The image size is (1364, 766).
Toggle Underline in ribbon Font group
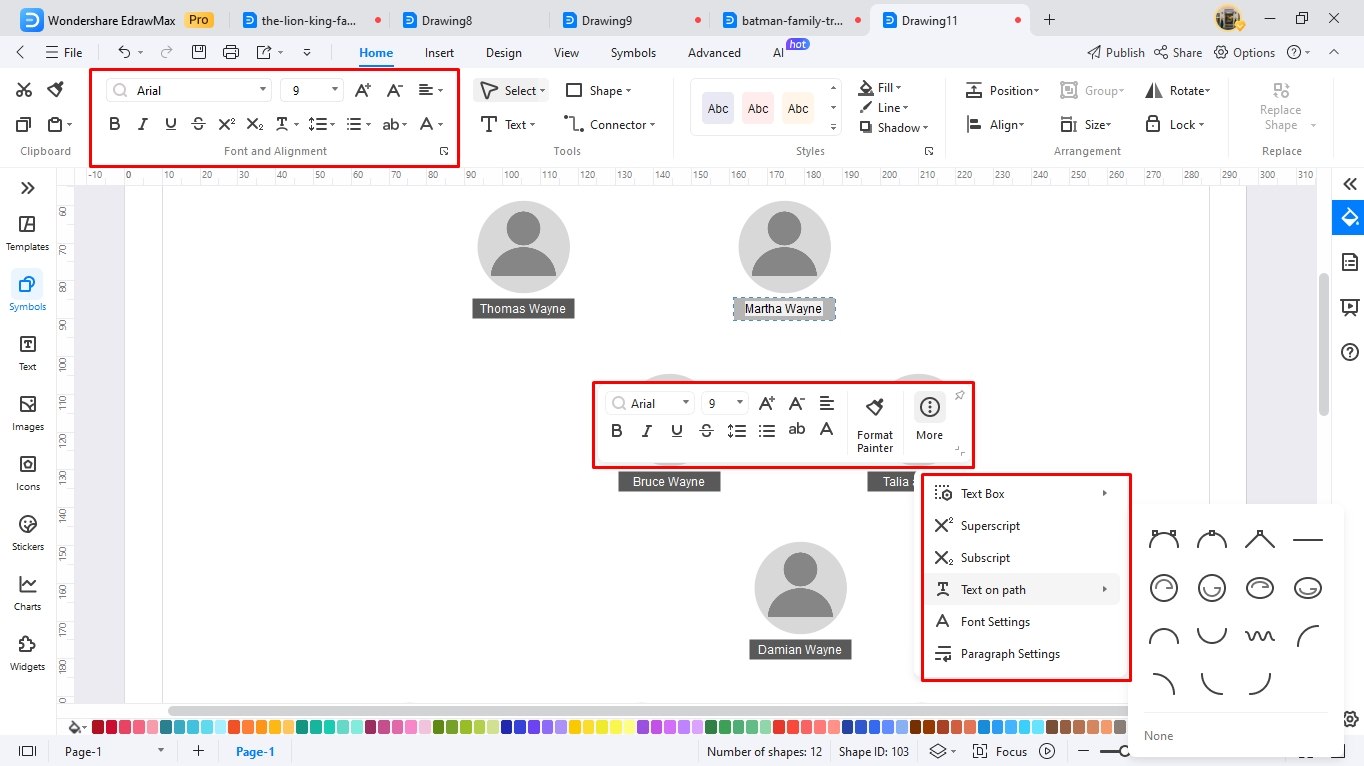coord(170,124)
